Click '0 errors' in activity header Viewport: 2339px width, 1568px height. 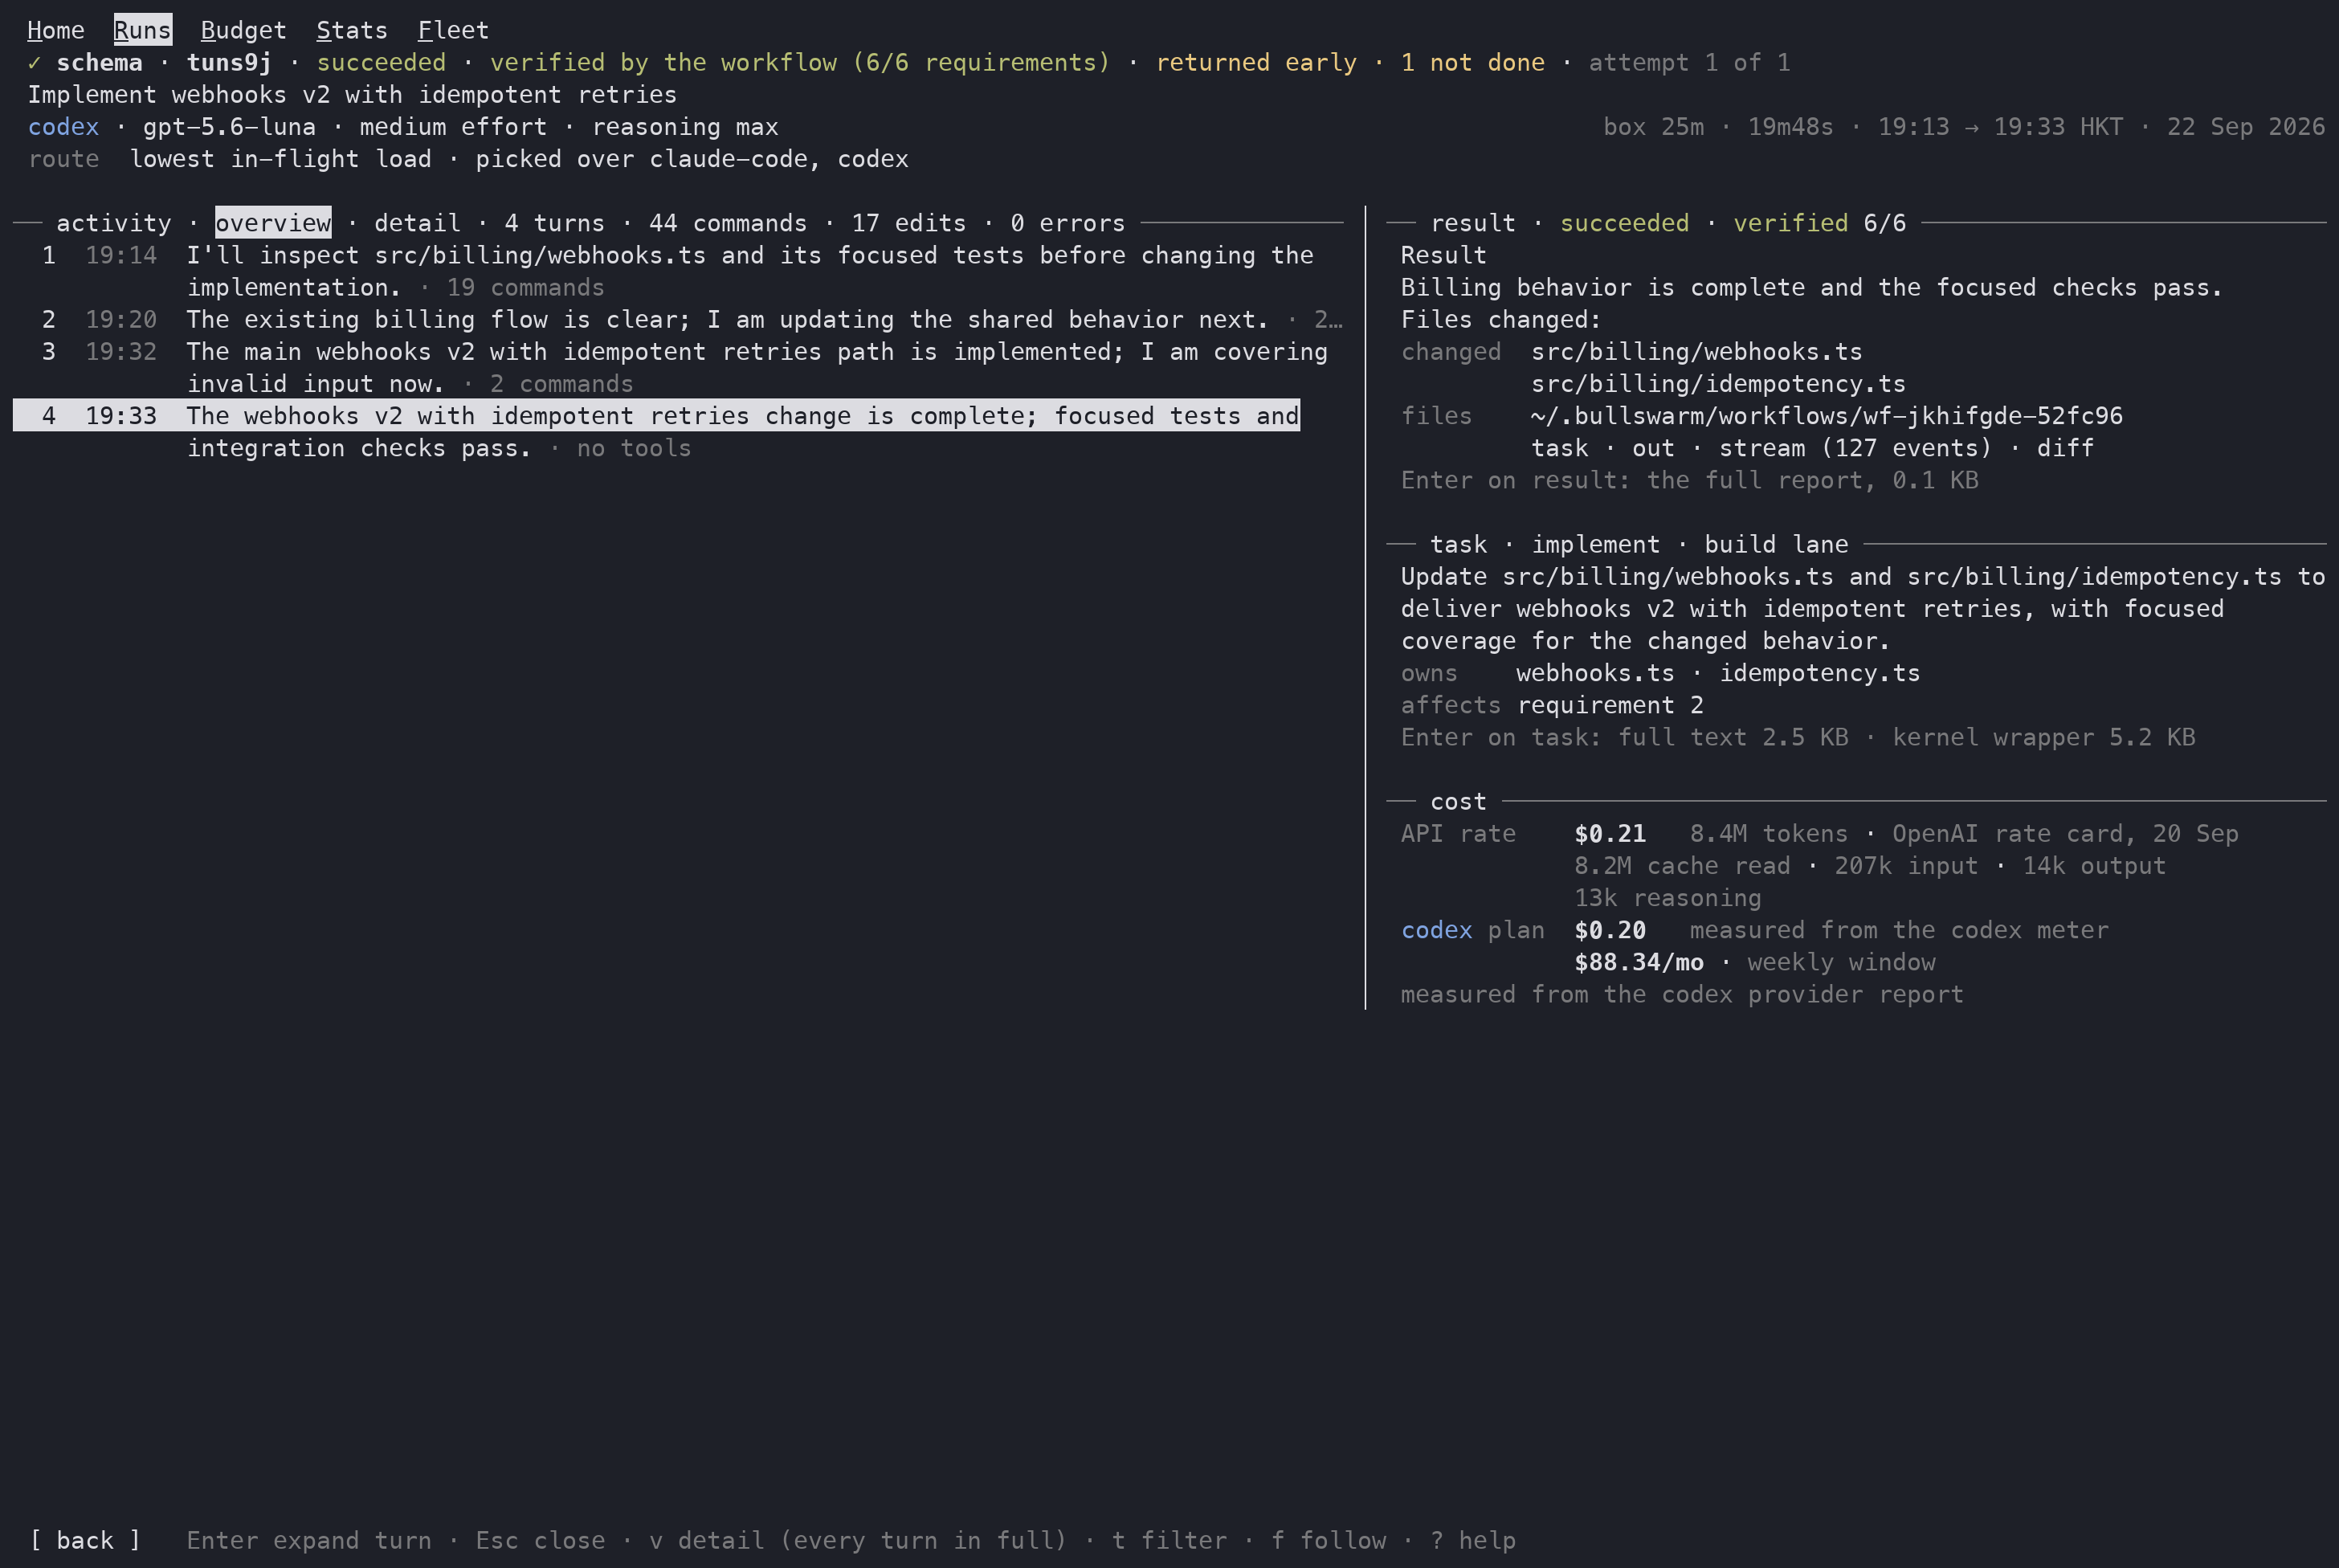point(1067,222)
